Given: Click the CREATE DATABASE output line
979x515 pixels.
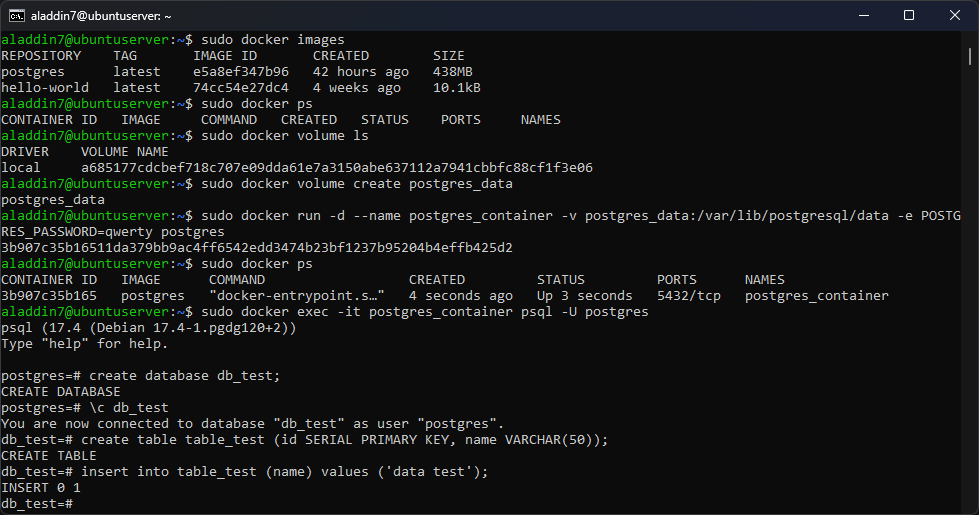Looking at the screenshot, I should click(61, 391).
